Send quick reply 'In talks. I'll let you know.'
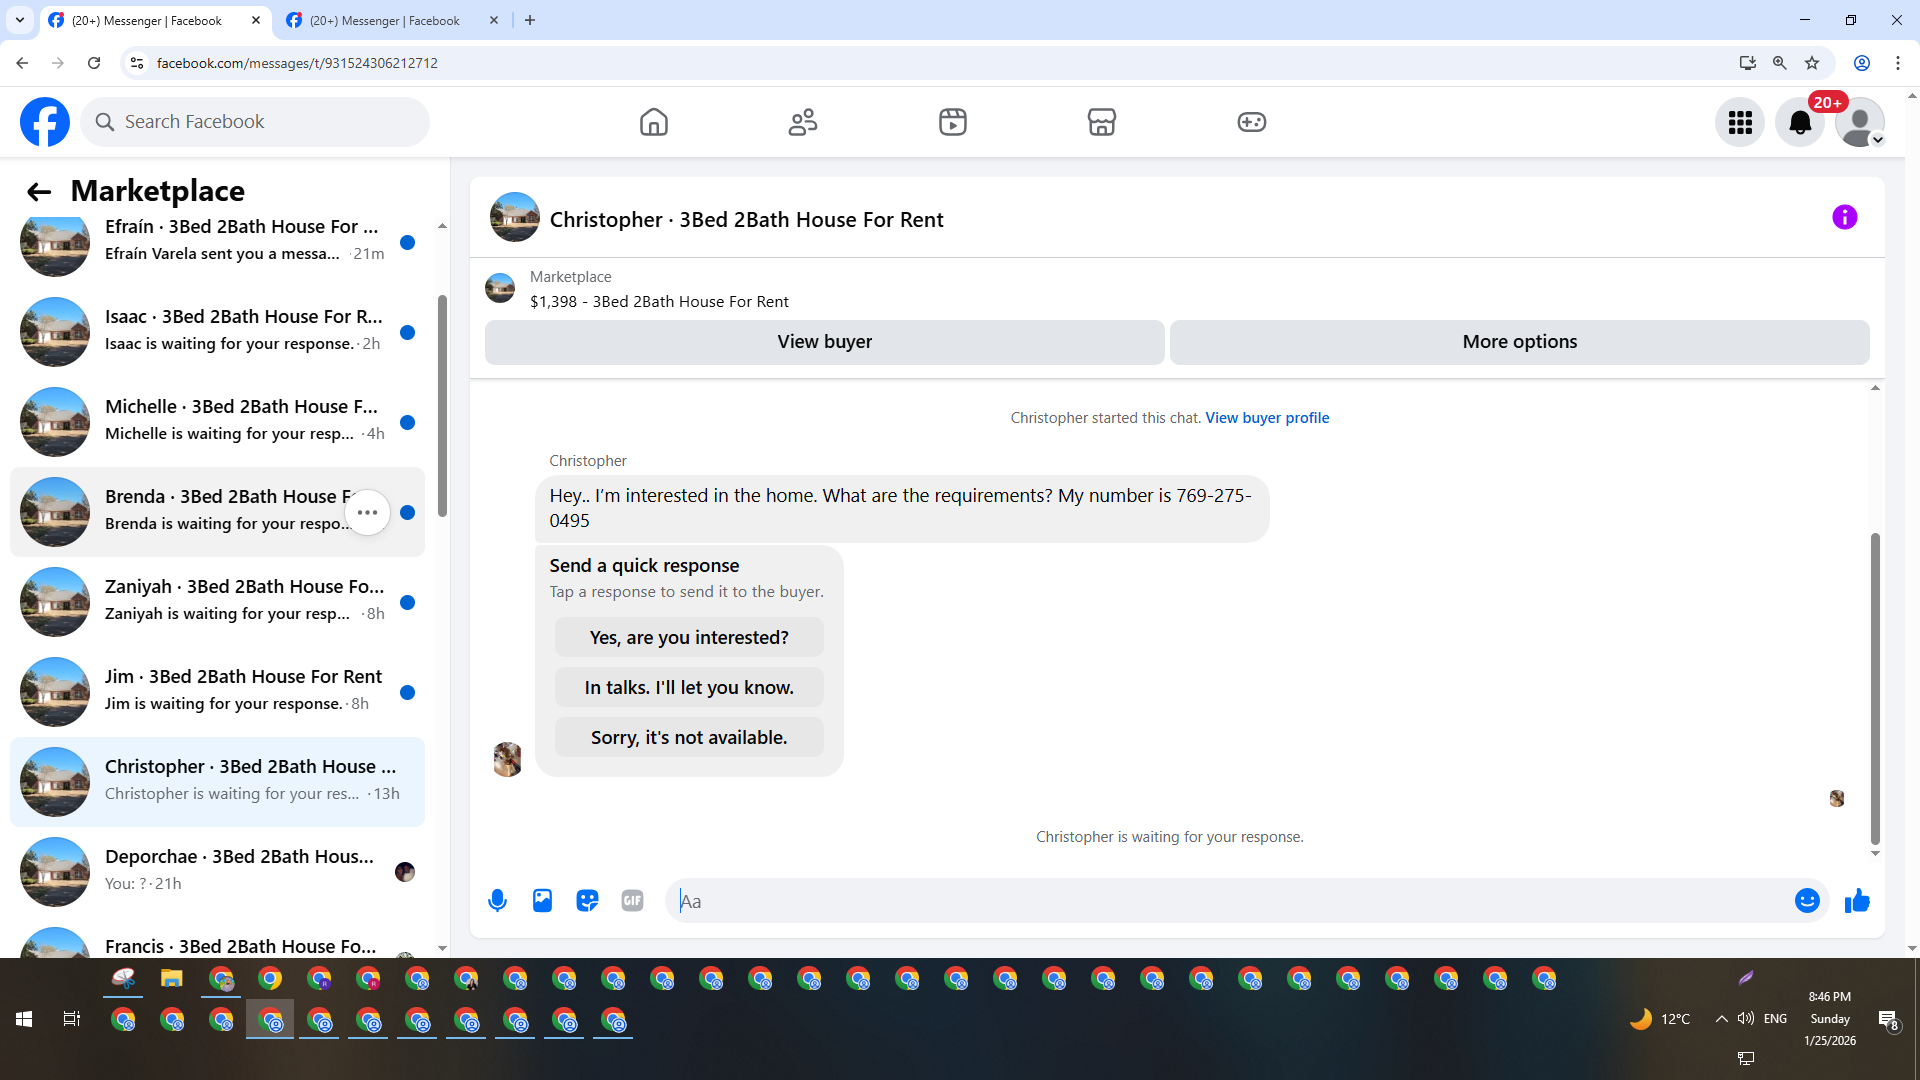Viewport: 1920px width, 1080px height. (x=689, y=688)
